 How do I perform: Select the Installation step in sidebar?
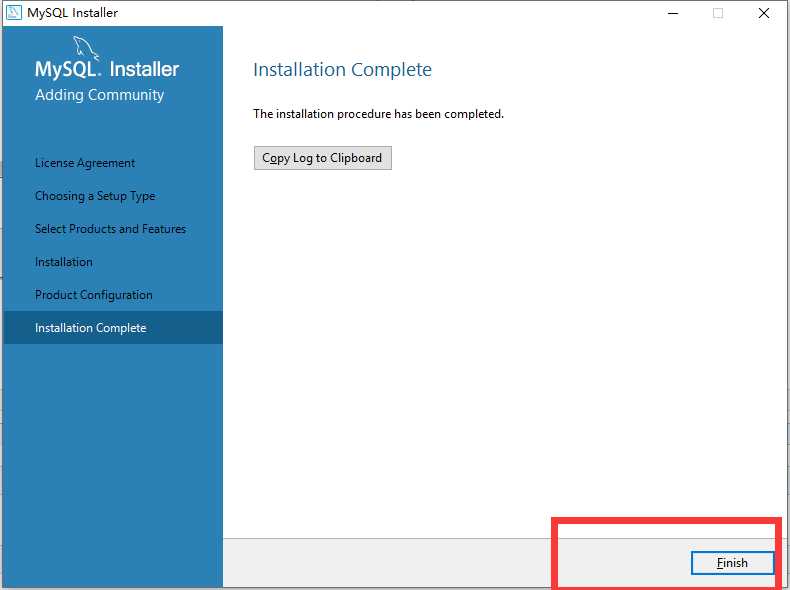point(63,262)
